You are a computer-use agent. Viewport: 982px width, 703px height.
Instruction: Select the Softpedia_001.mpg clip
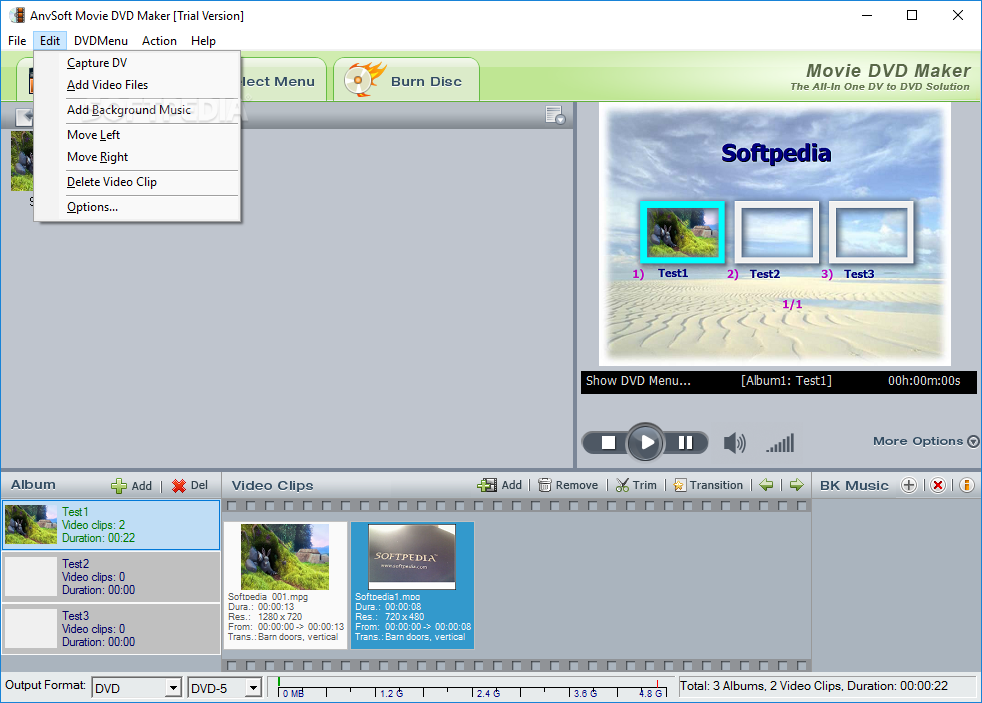[x=286, y=585]
